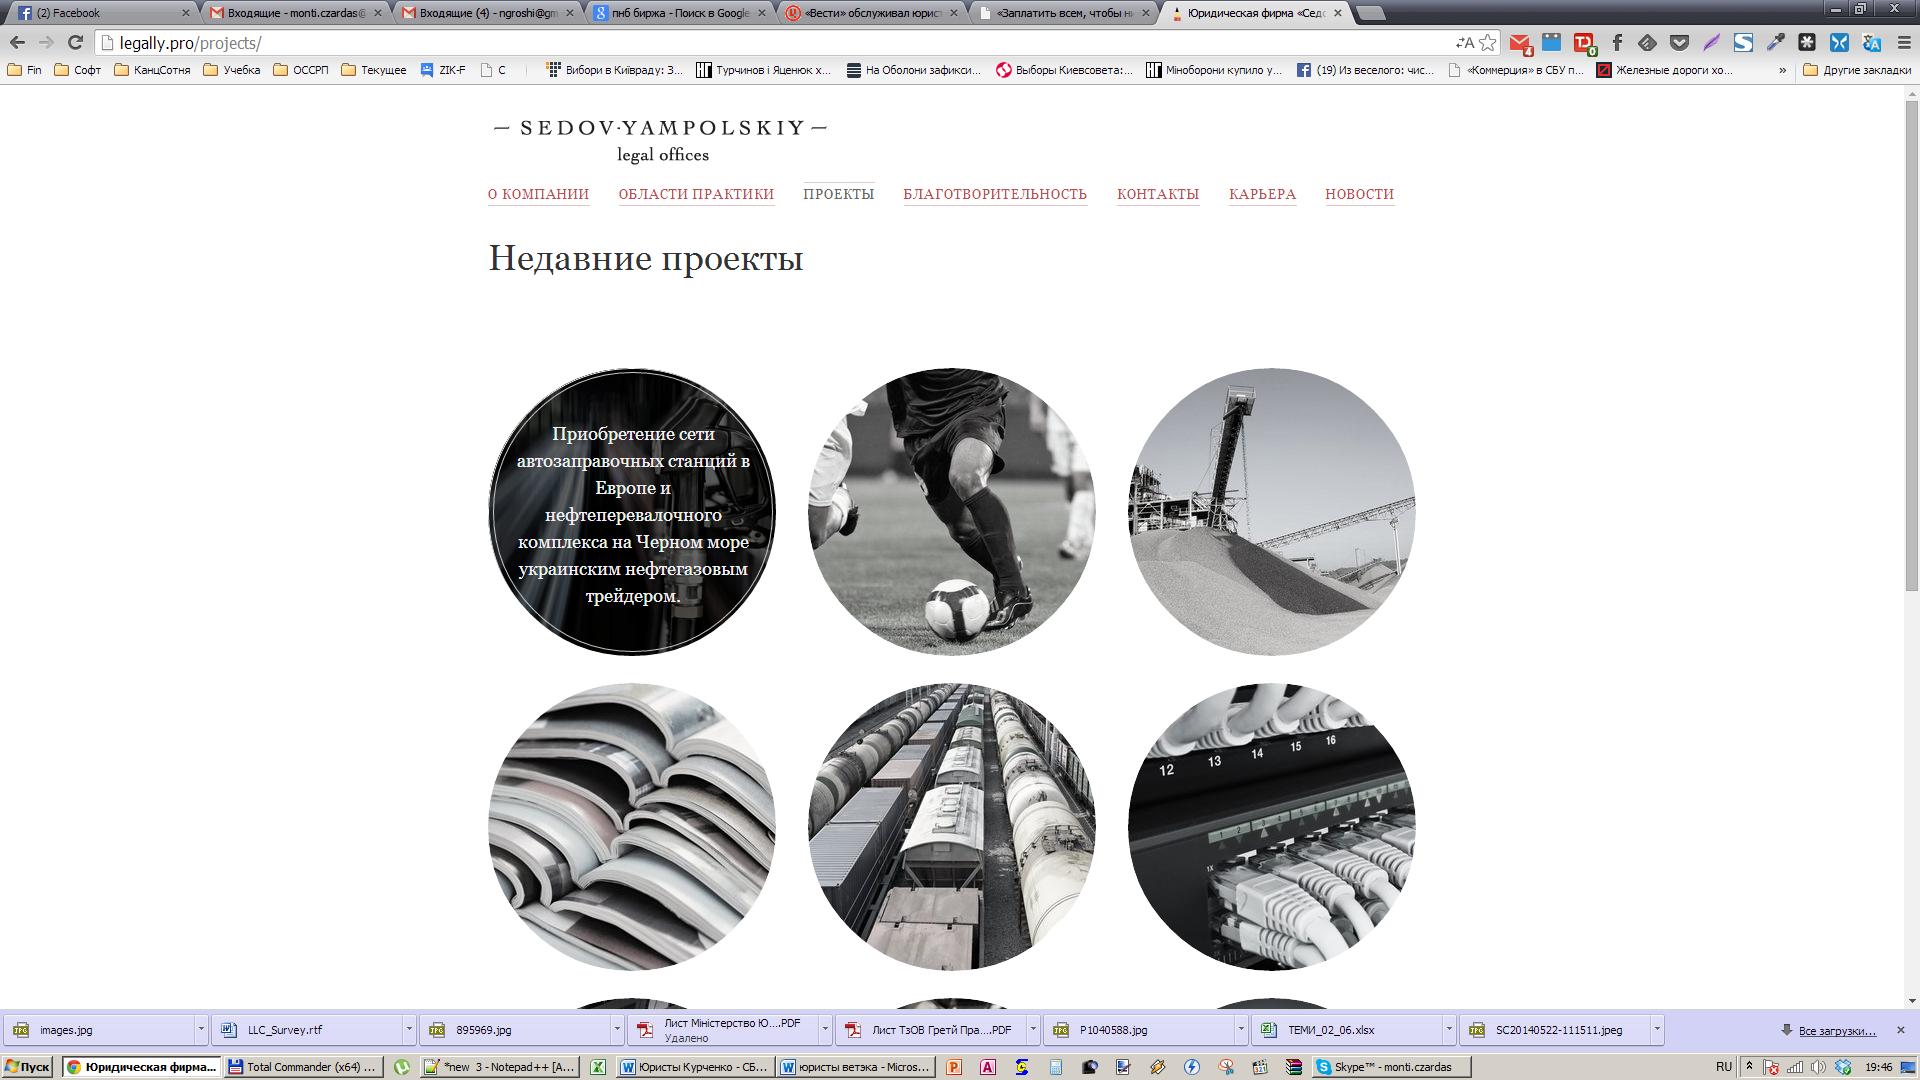1920x1080 pixels.
Task: Open О КОМПАНИИ menu link
Action: point(538,194)
